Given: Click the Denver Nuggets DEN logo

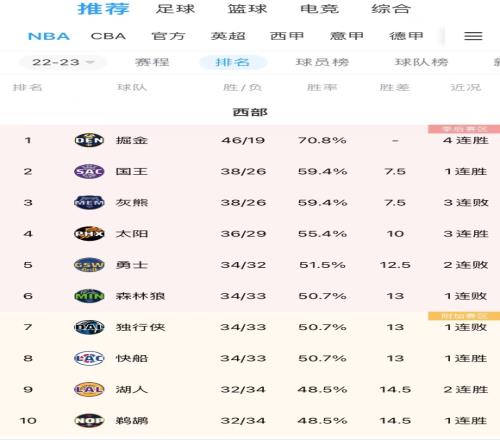Looking at the screenshot, I should point(89,140).
